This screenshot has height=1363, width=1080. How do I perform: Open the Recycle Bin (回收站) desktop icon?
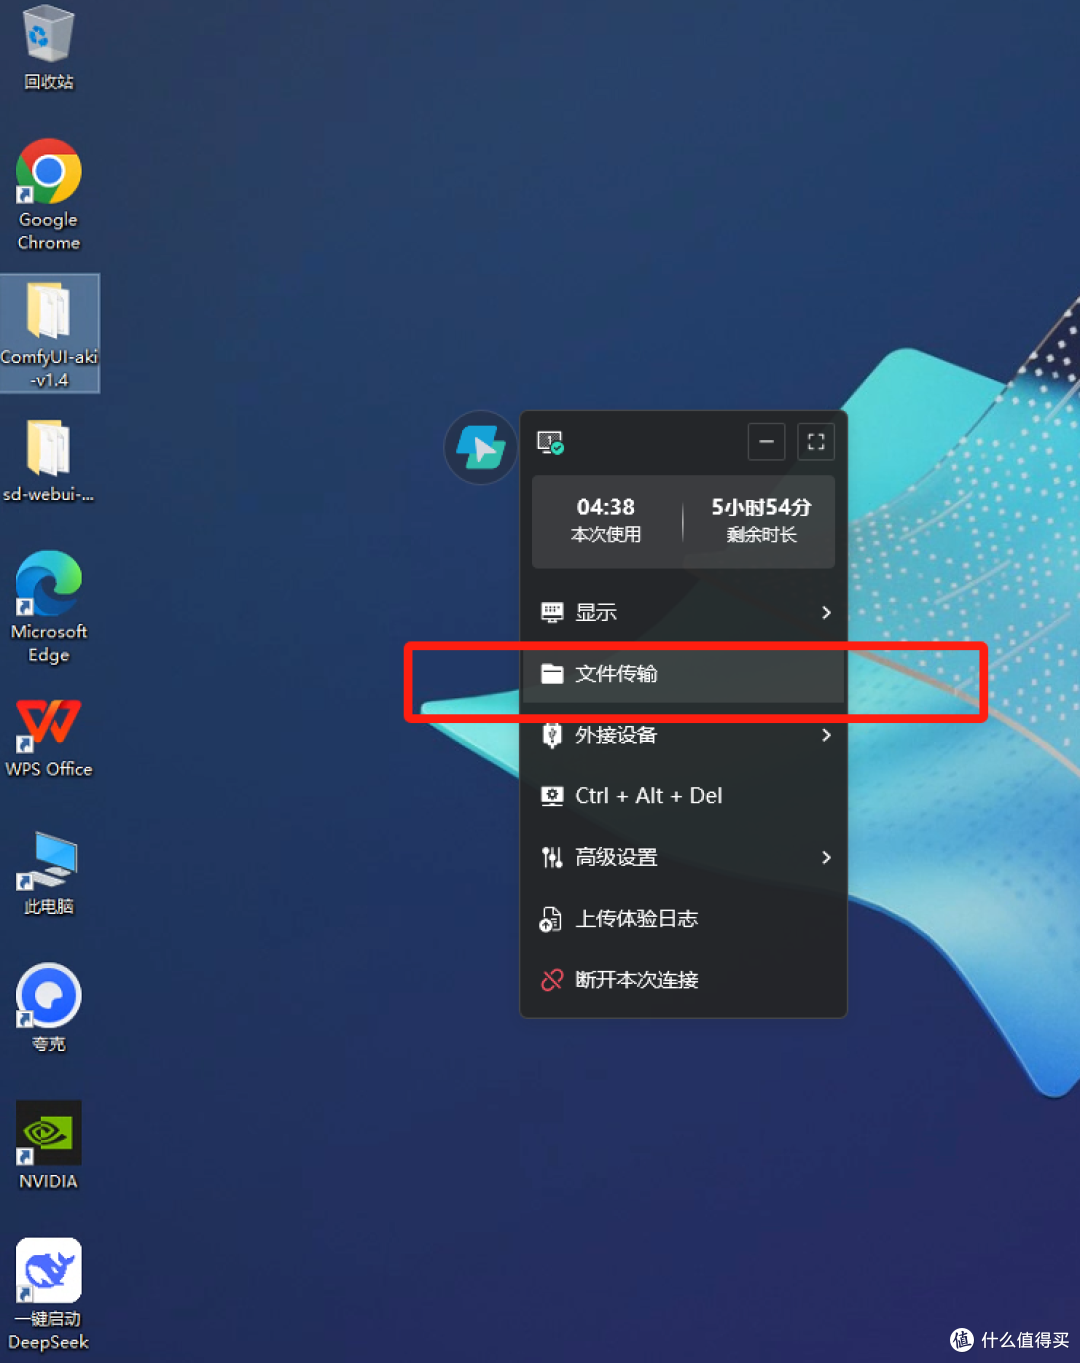48,47
